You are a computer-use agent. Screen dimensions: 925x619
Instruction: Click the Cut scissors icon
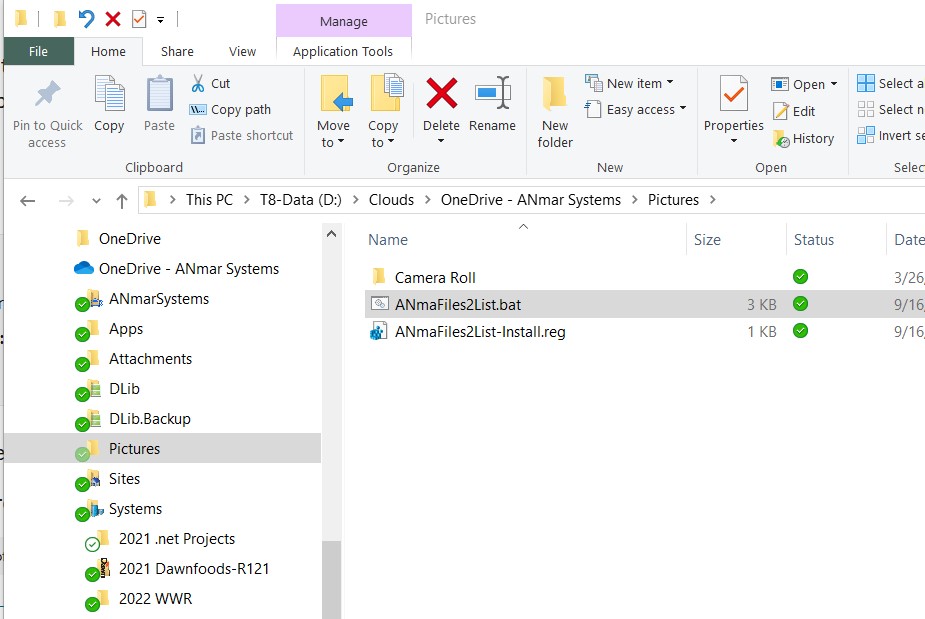(198, 83)
